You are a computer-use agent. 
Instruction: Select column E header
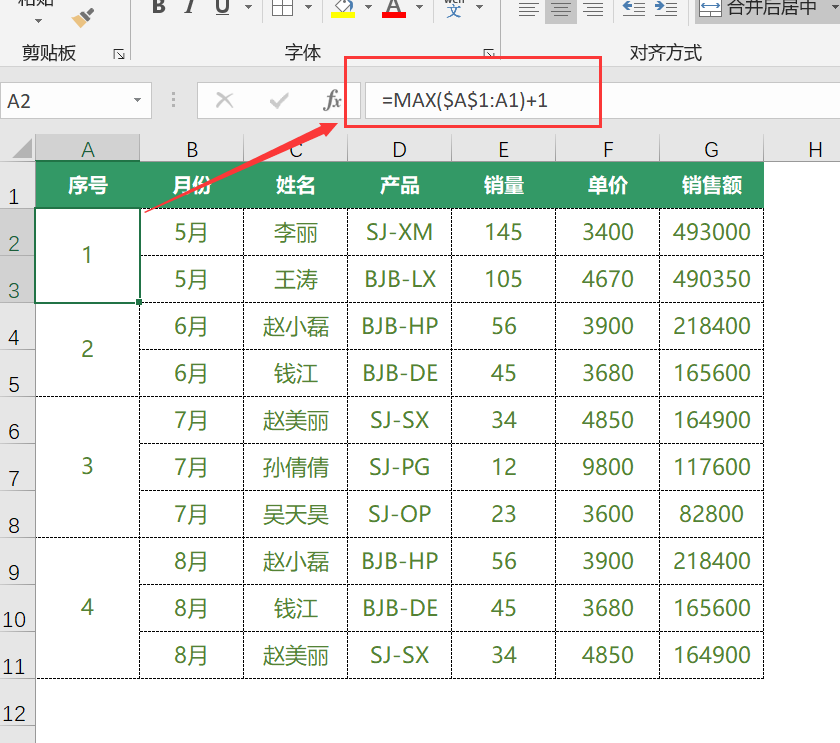504,149
